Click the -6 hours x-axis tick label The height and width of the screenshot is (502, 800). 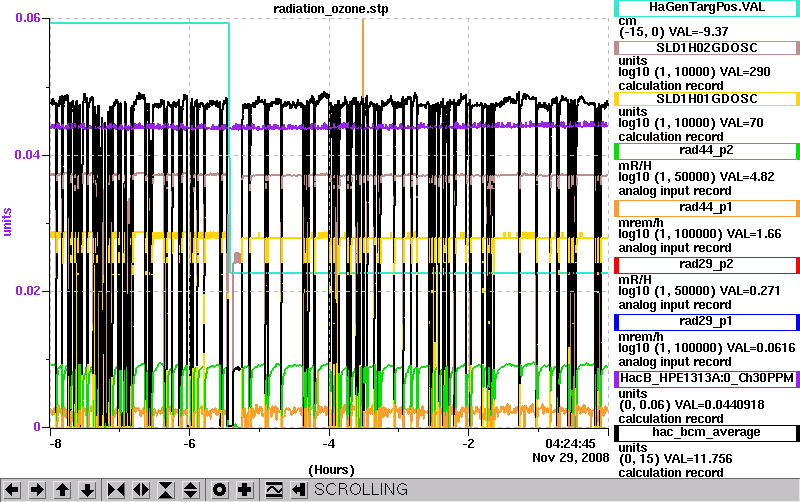tap(189, 443)
